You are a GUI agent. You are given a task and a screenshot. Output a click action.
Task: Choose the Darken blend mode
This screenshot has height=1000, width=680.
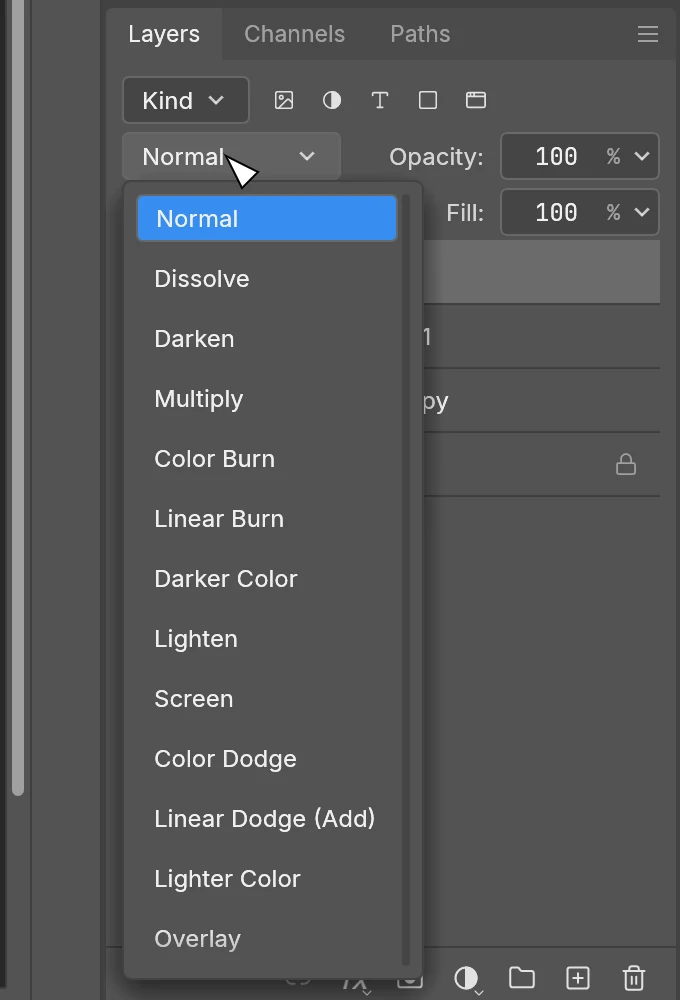pos(267,339)
